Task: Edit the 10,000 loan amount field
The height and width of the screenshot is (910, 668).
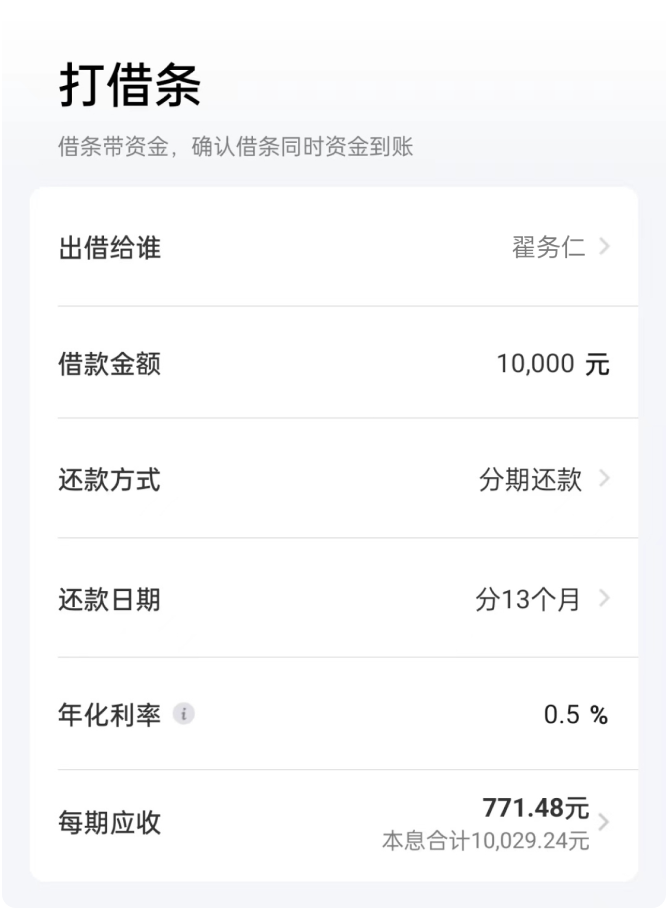Action: pos(535,364)
